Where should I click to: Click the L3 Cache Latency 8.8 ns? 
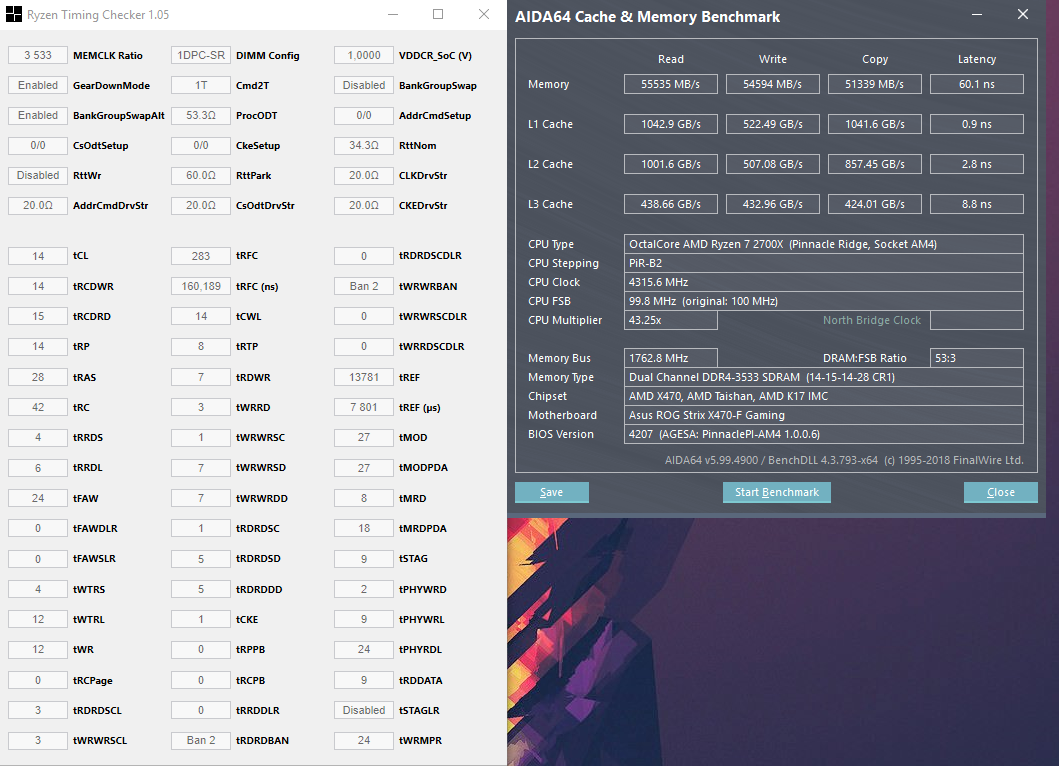977,204
